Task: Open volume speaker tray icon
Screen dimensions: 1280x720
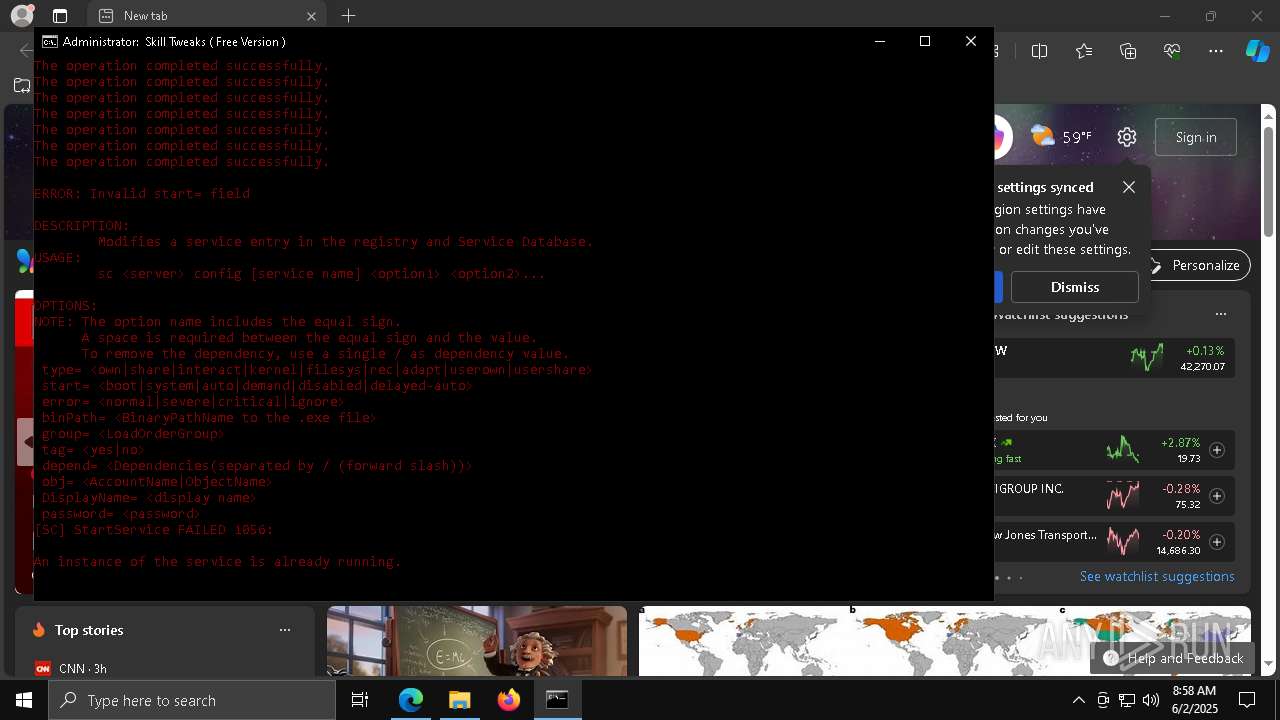Action: click(x=1151, y=700)
